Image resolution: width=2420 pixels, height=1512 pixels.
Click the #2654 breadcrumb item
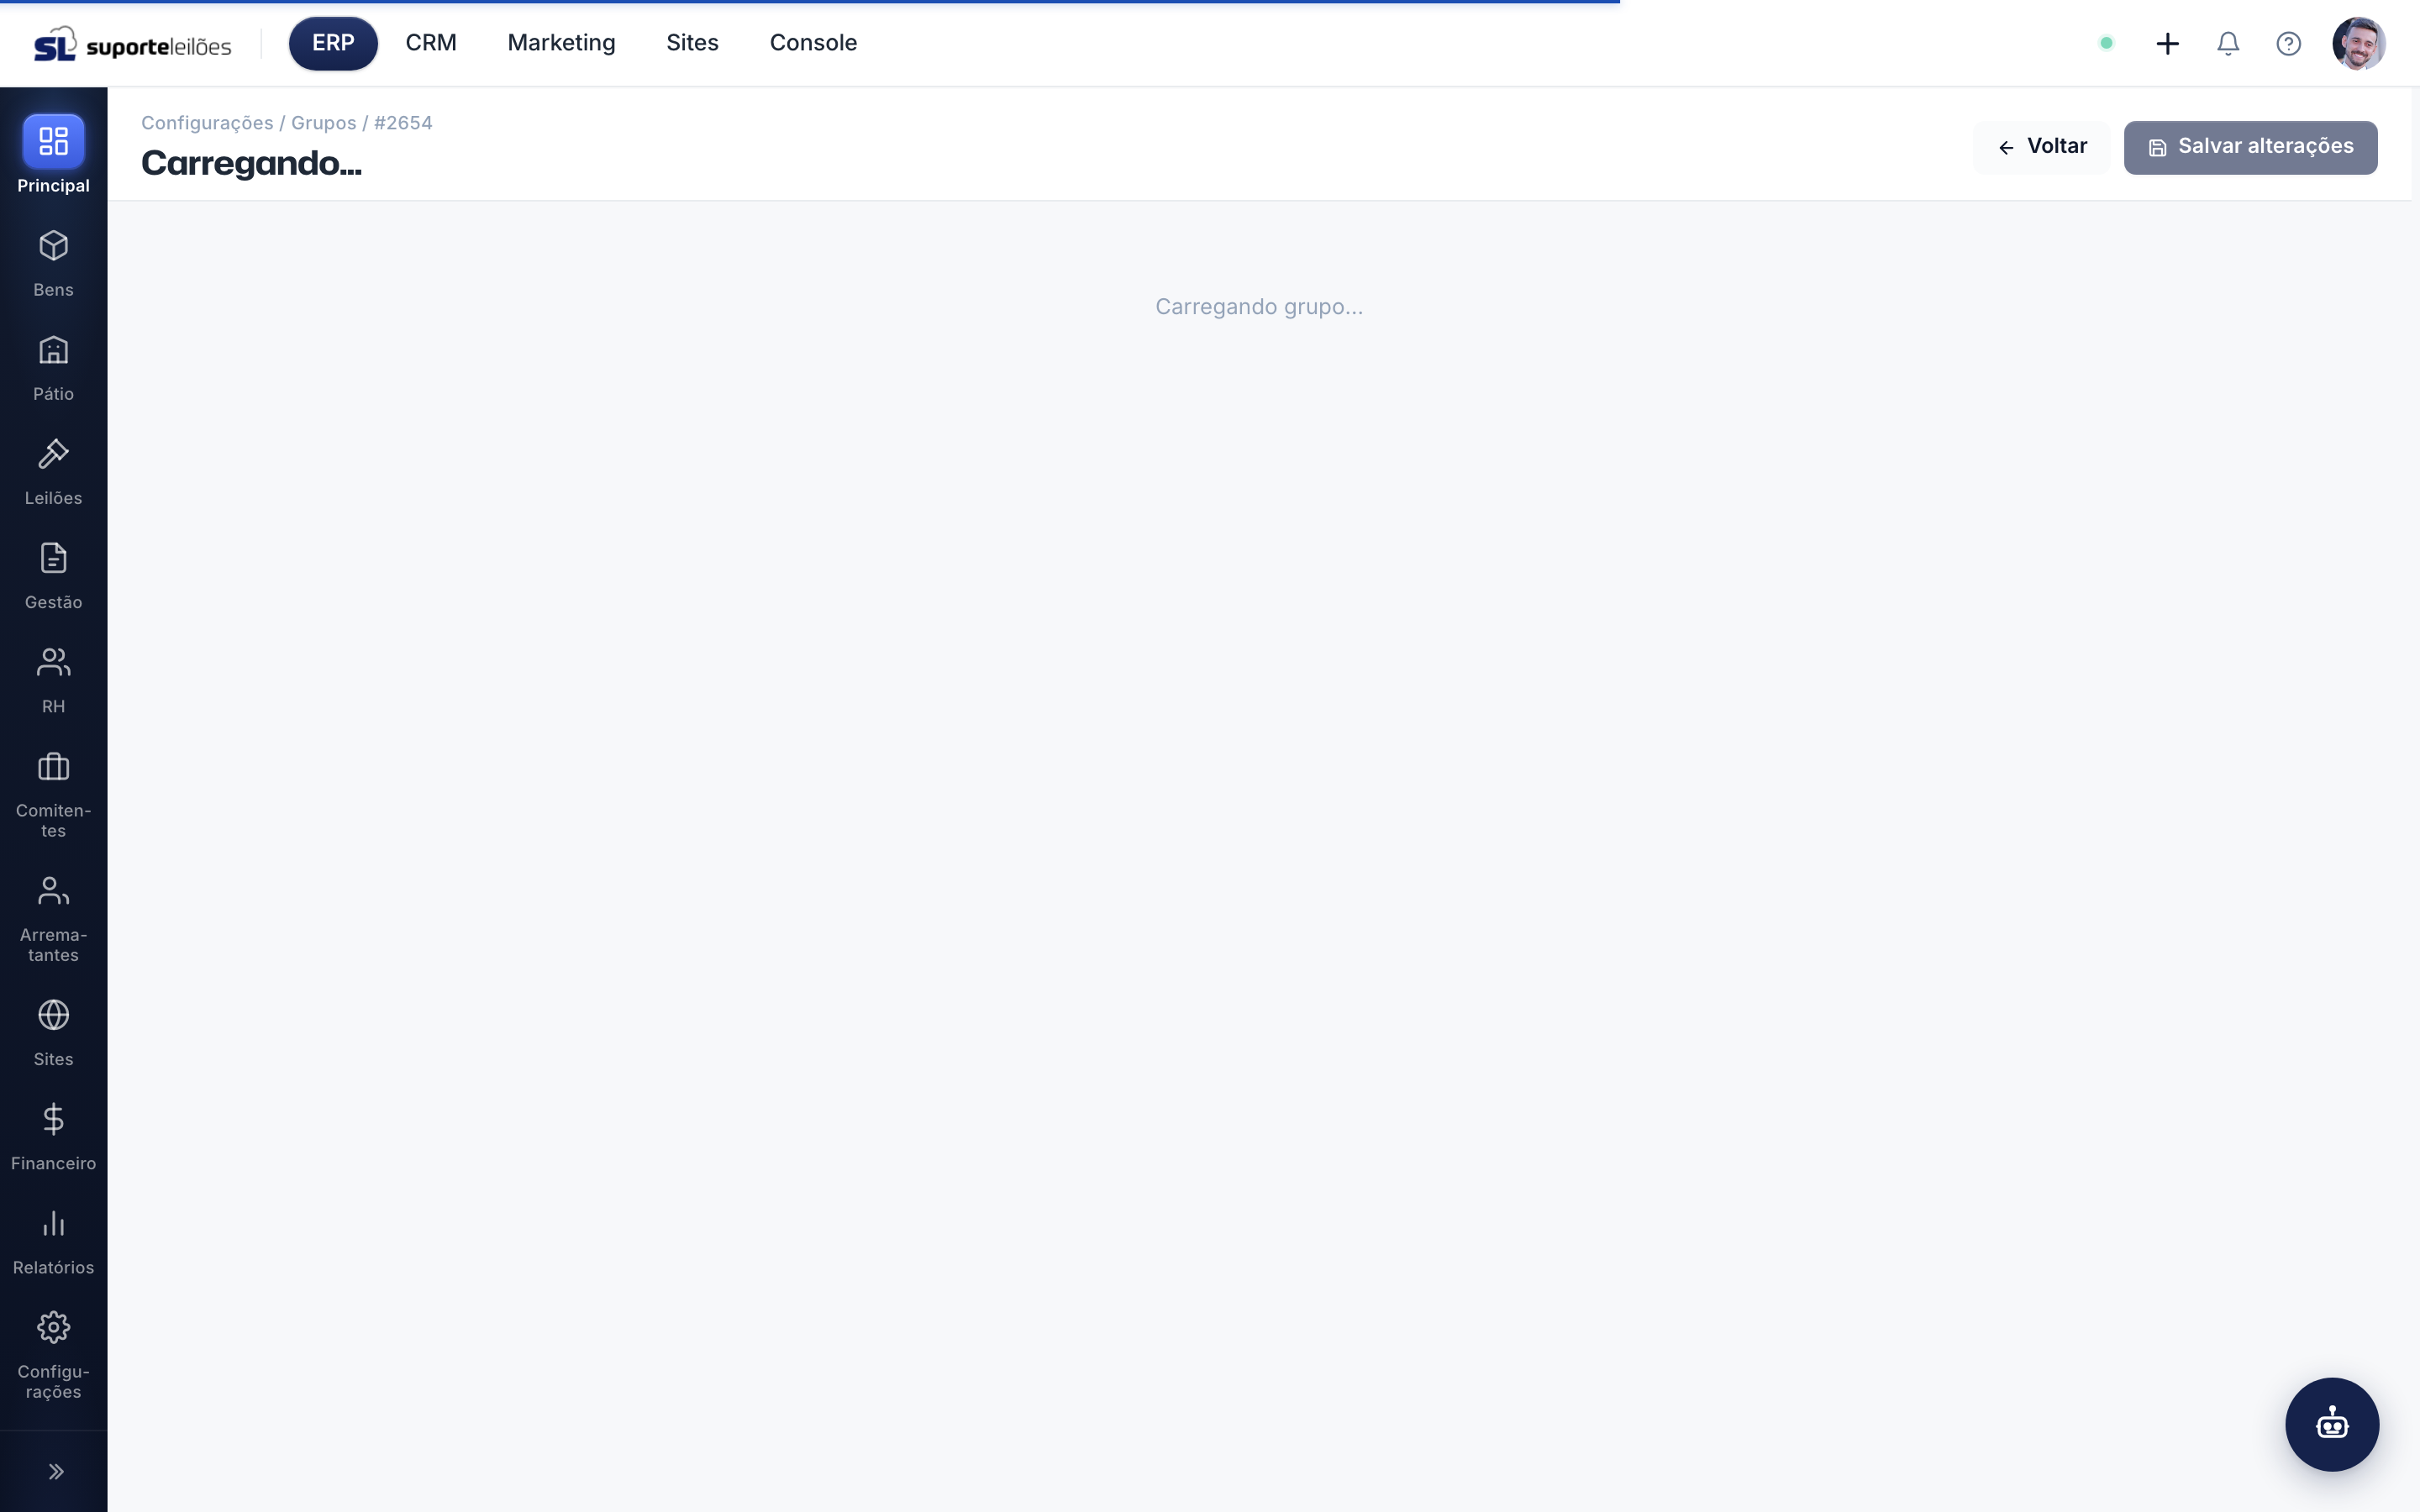(x=403, y=123)
